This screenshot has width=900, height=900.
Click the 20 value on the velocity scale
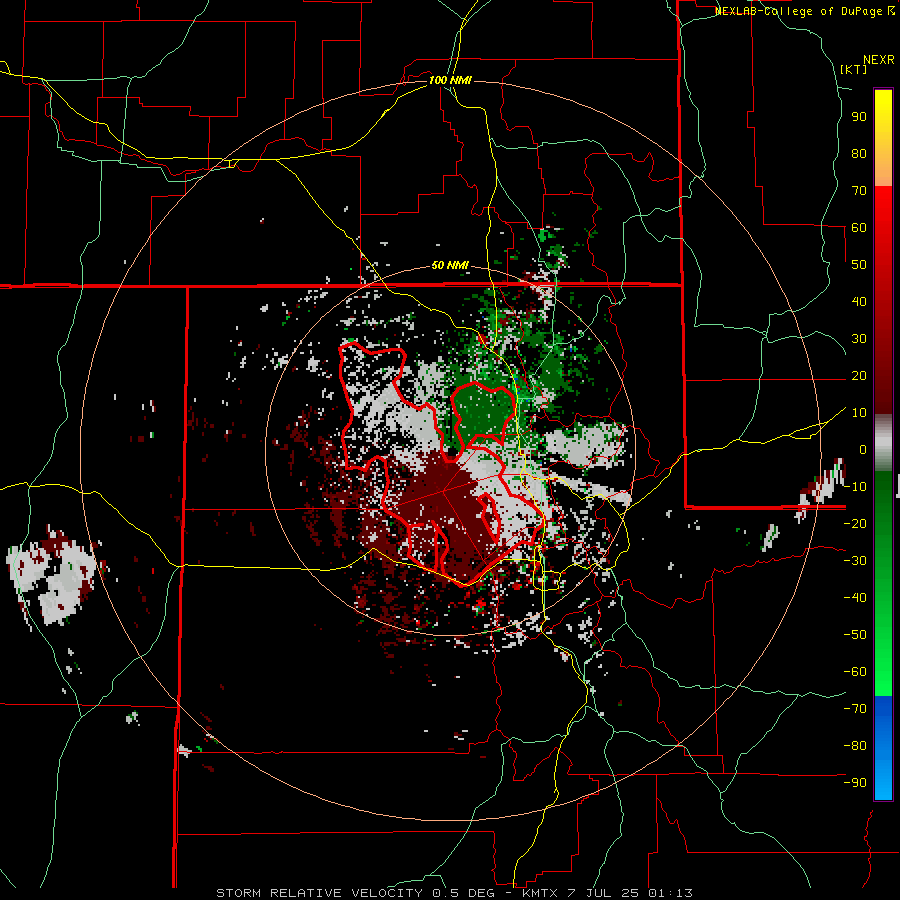pyautogui.click(x=859, y=376)
